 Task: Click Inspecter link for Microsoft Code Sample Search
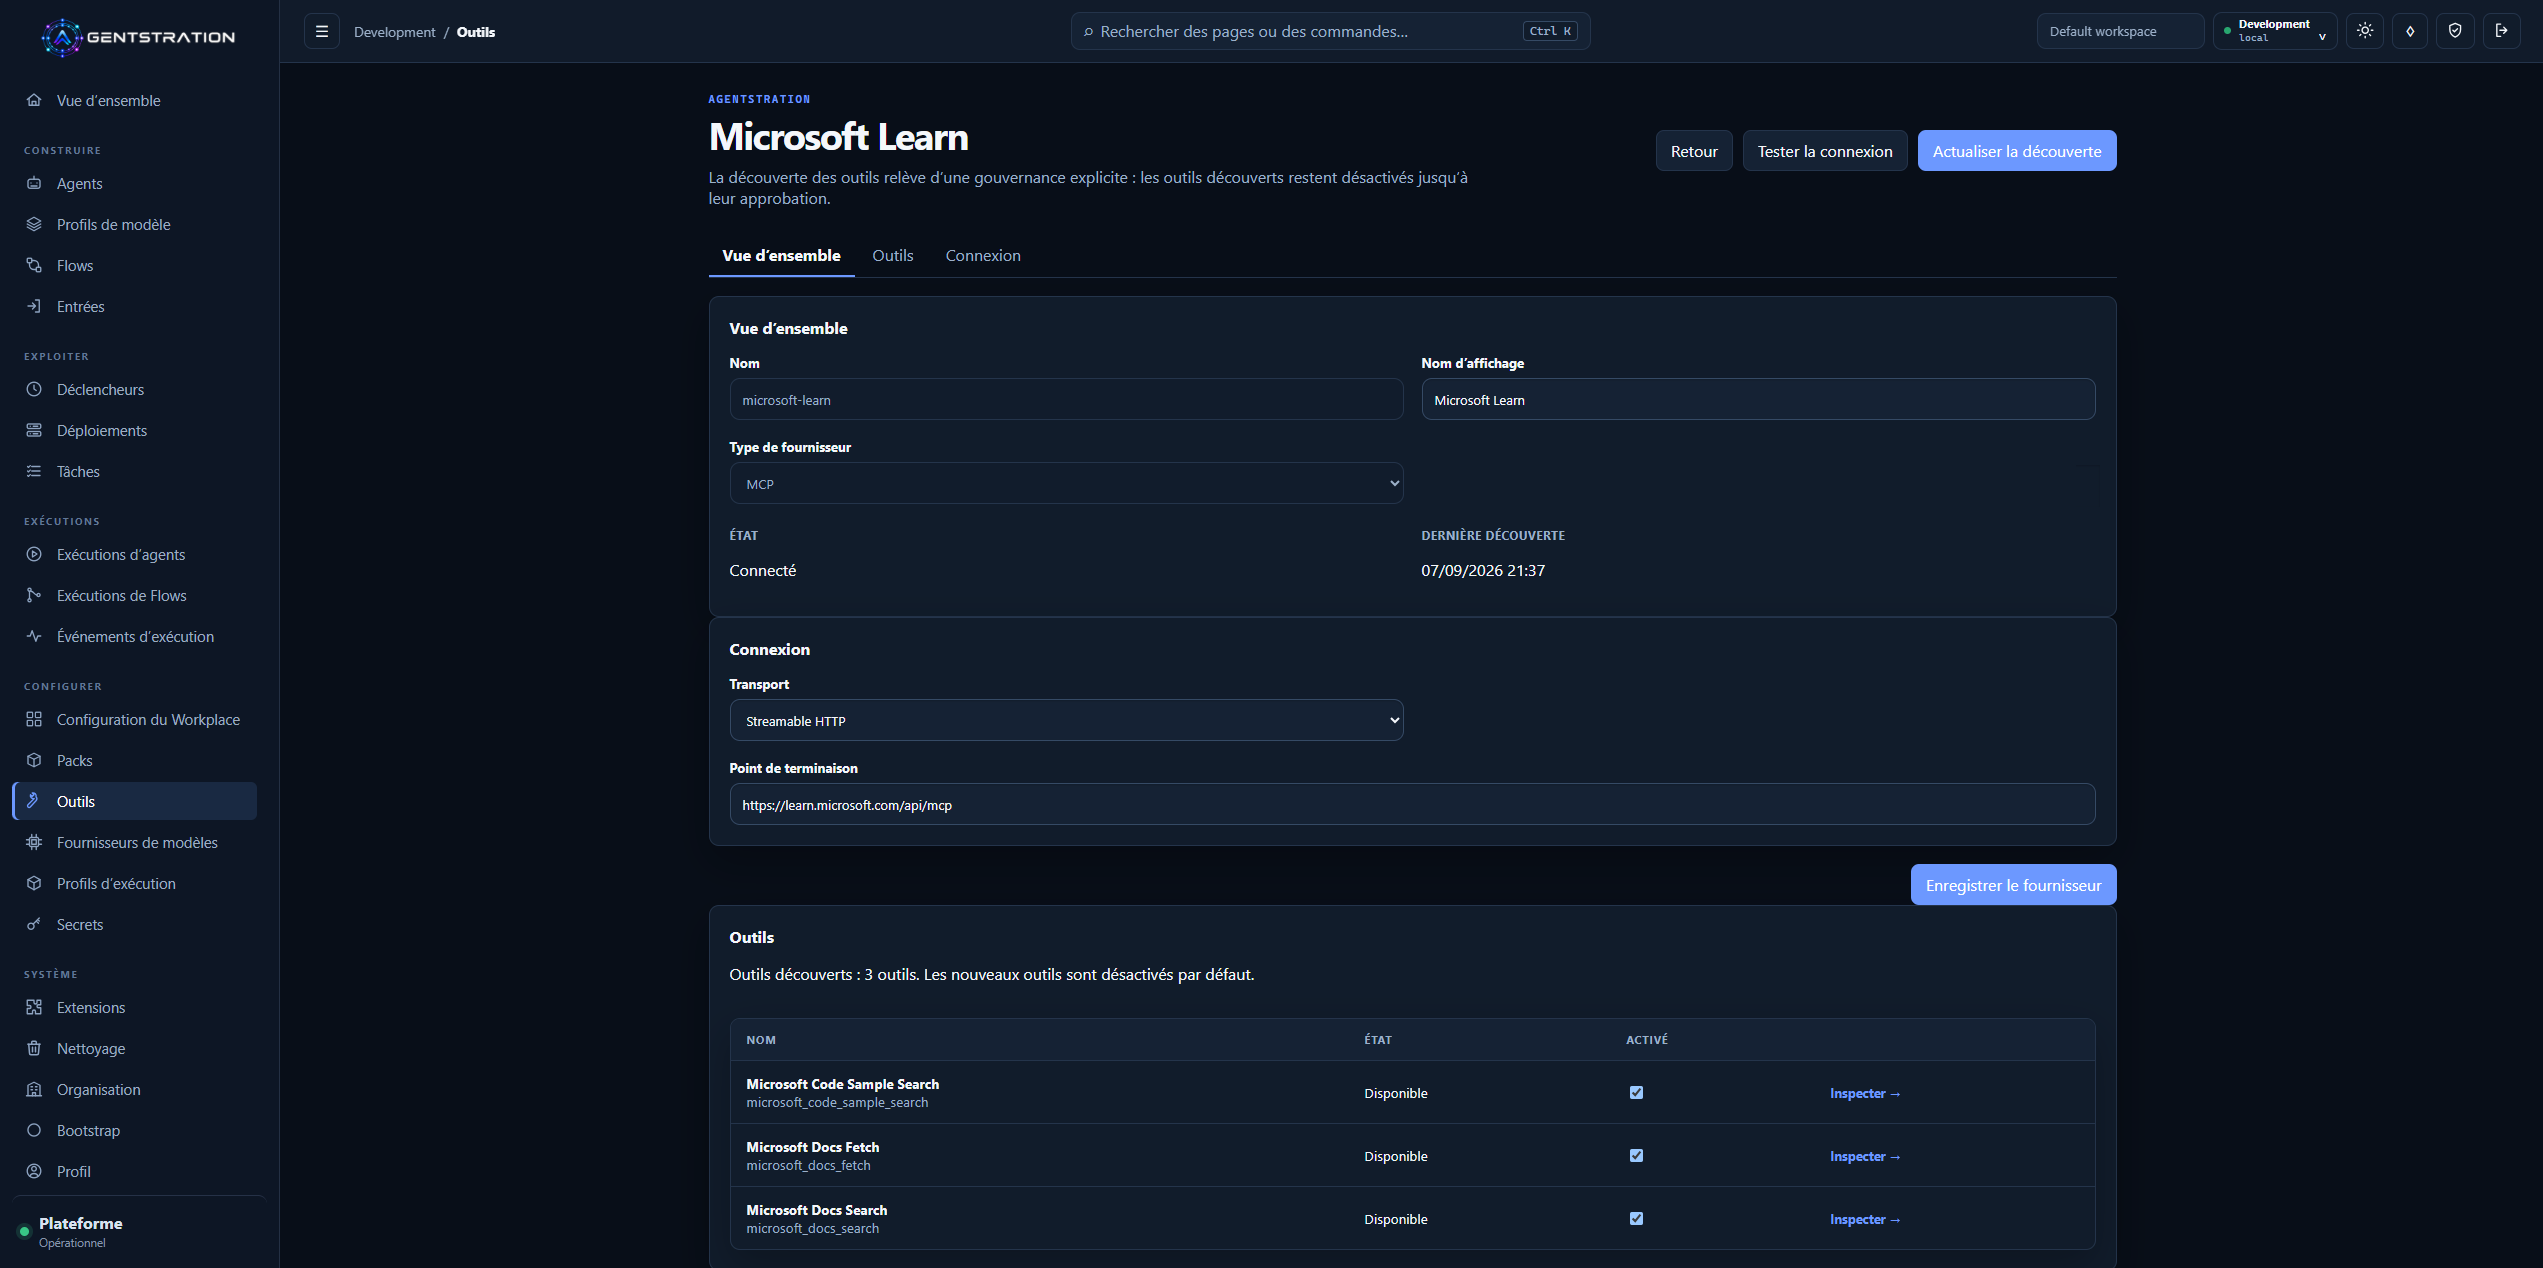click(x=1865, y=1093)
